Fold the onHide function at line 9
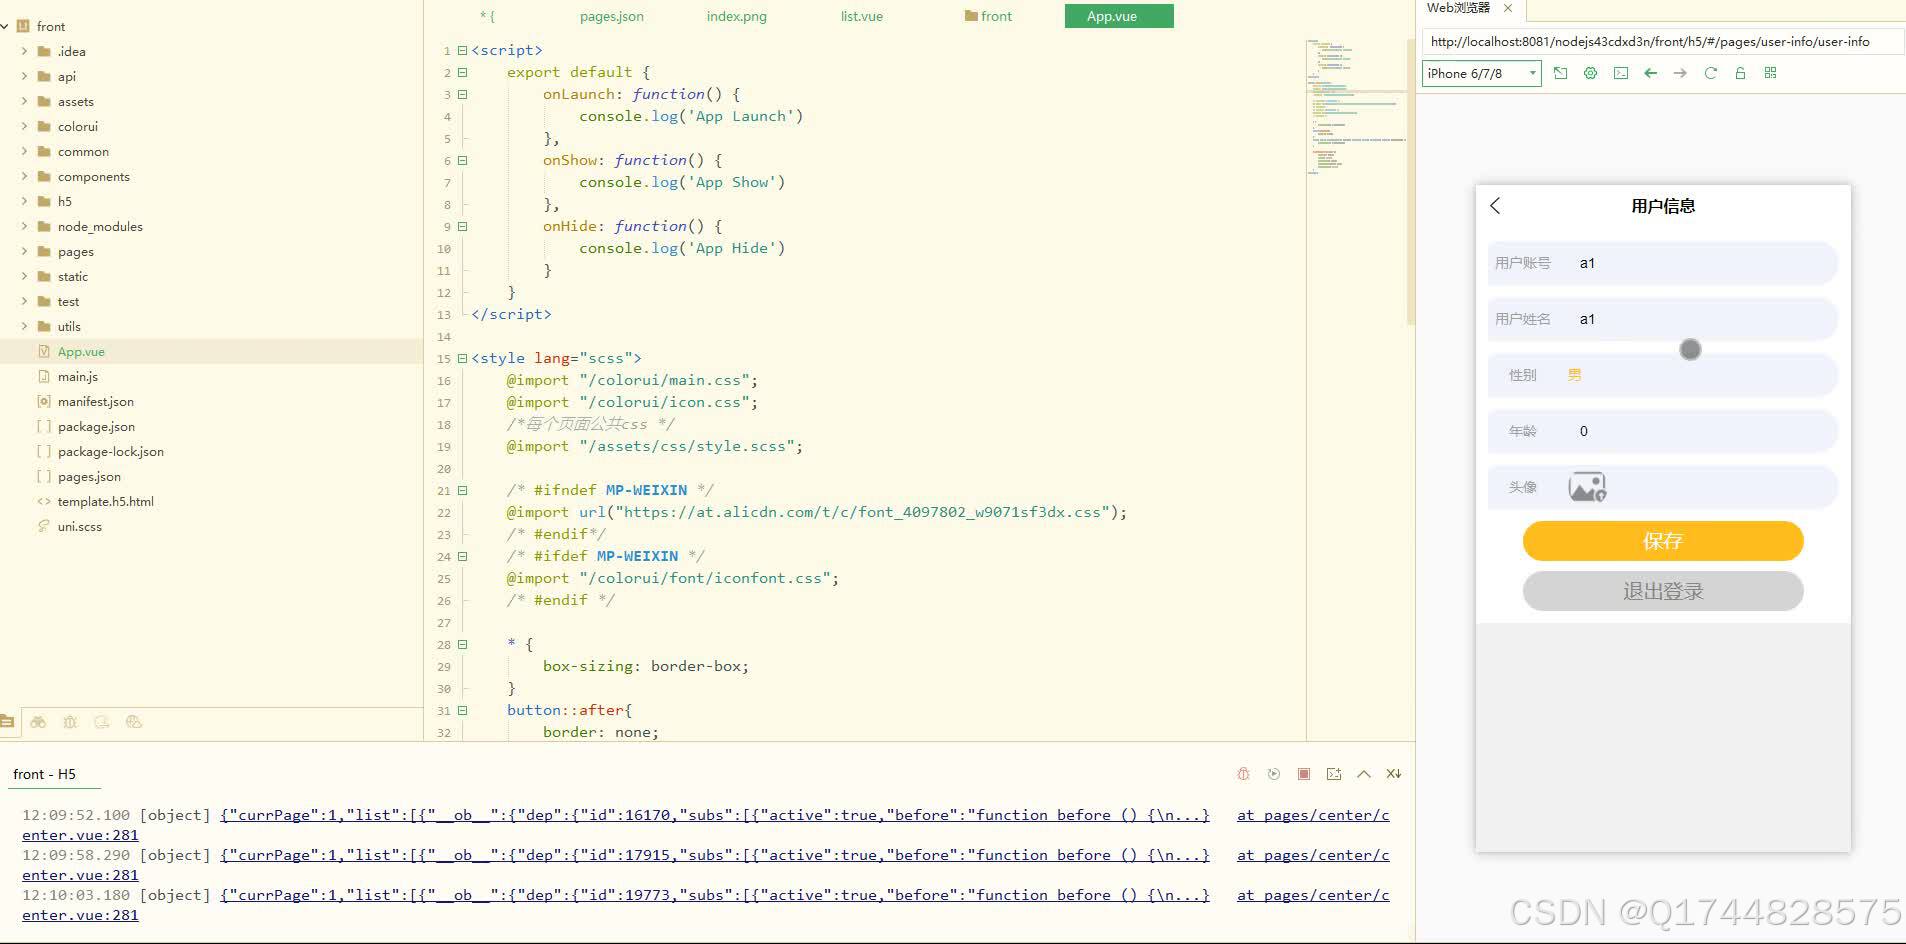Viewport: 1906px width, 944px height. (462, 226)
